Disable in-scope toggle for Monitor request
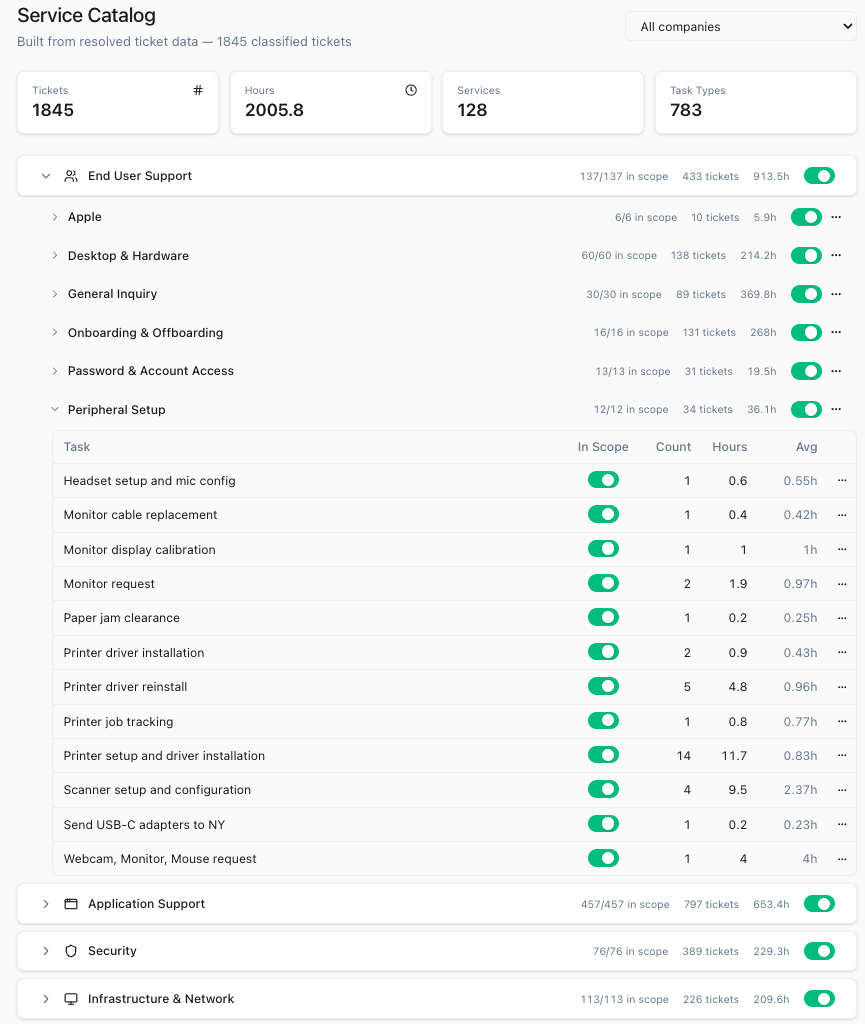Screen dimensions: 865x1024 pyautogui.click(x=603, y=583)
